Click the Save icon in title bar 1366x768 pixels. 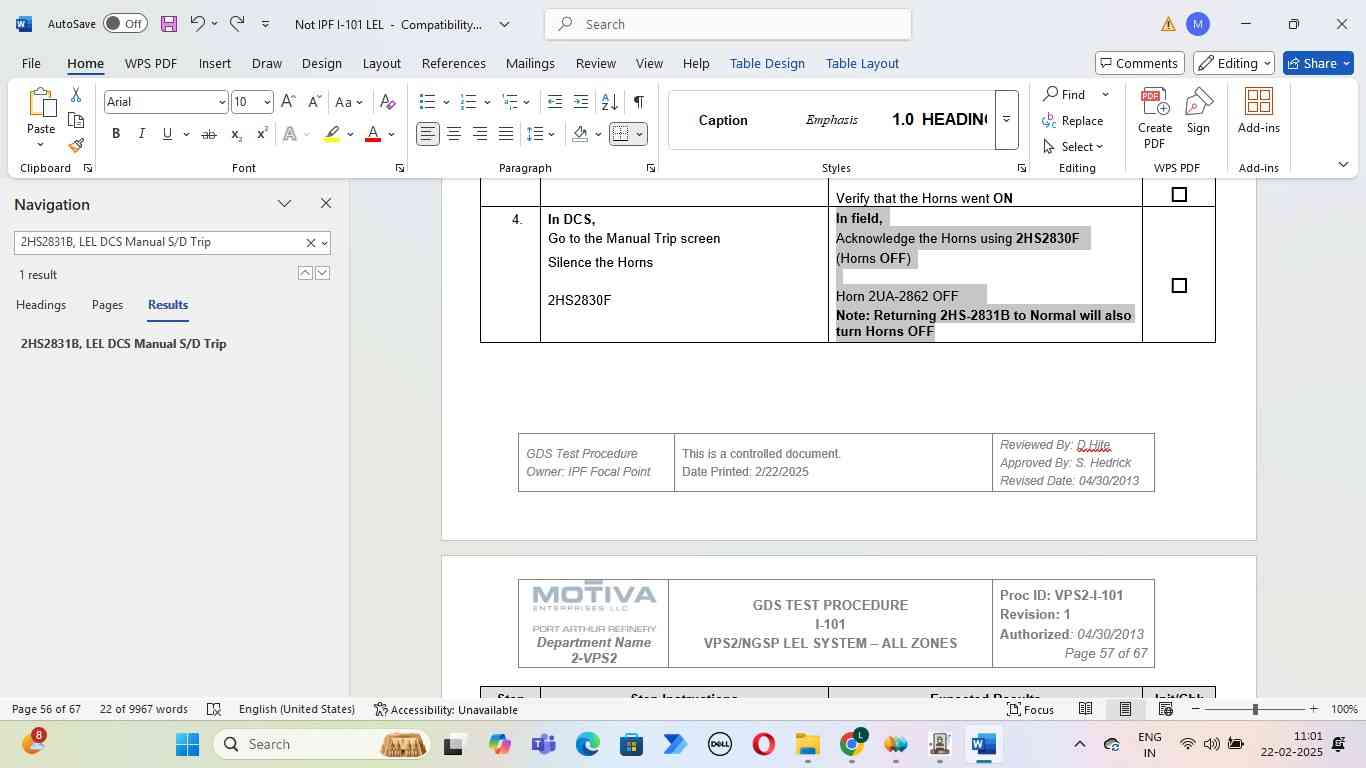169,23
